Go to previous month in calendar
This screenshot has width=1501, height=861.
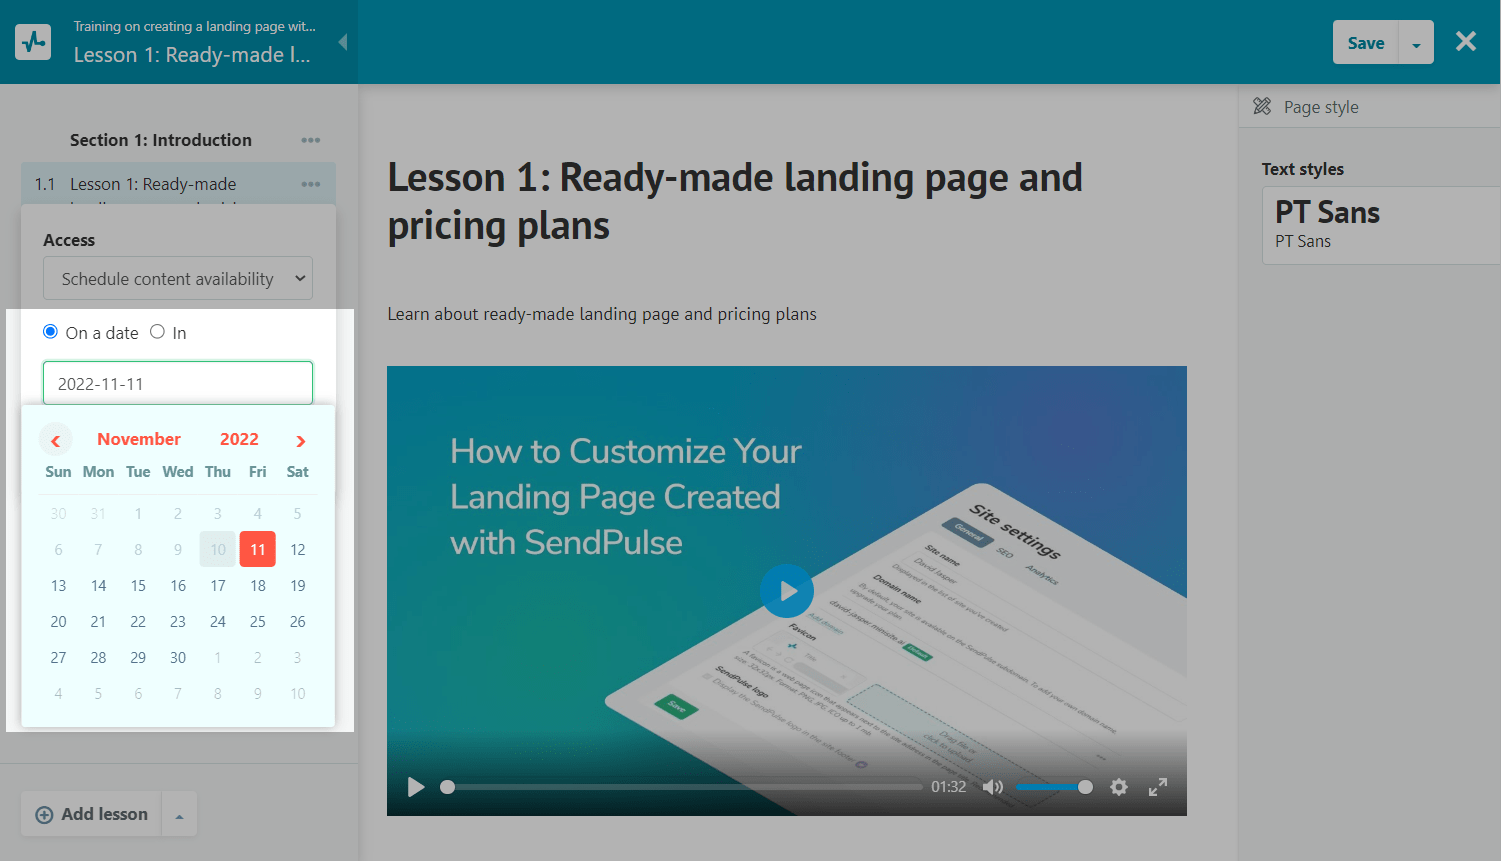click(56, 440)
